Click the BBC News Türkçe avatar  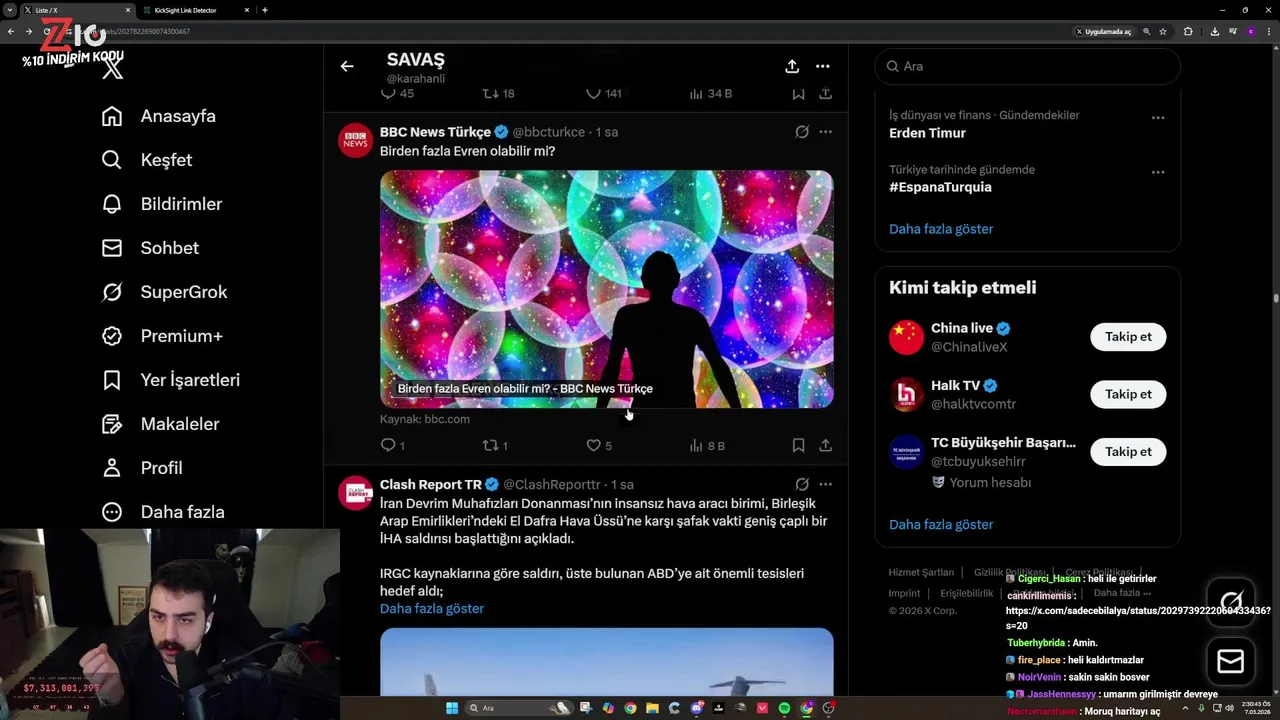(355, 141)
